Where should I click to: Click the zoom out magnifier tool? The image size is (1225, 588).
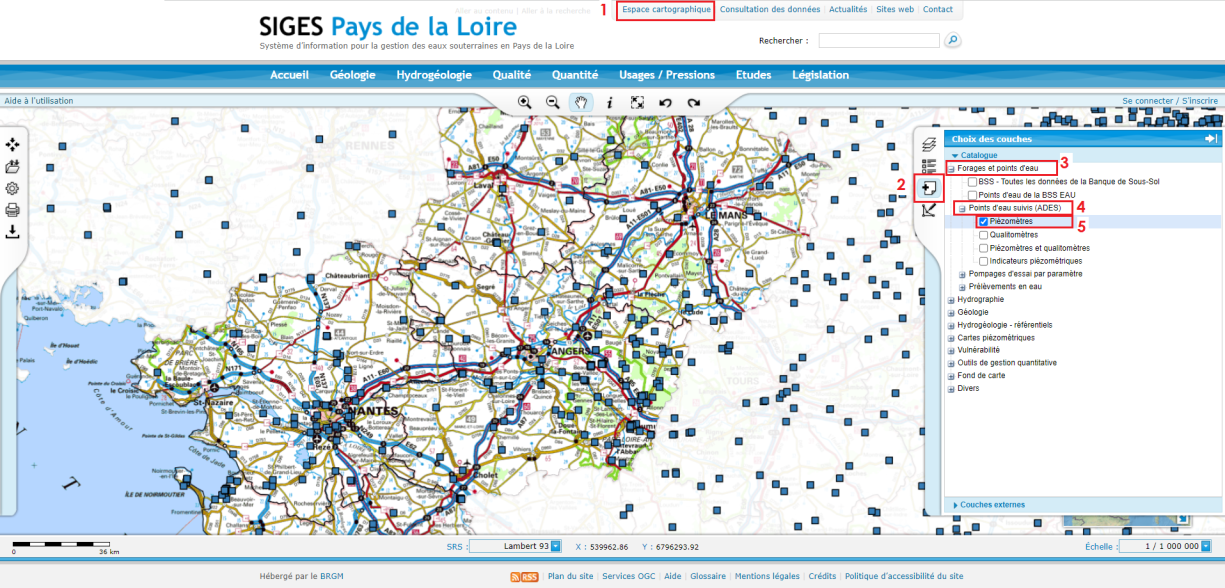pos(552,103)
